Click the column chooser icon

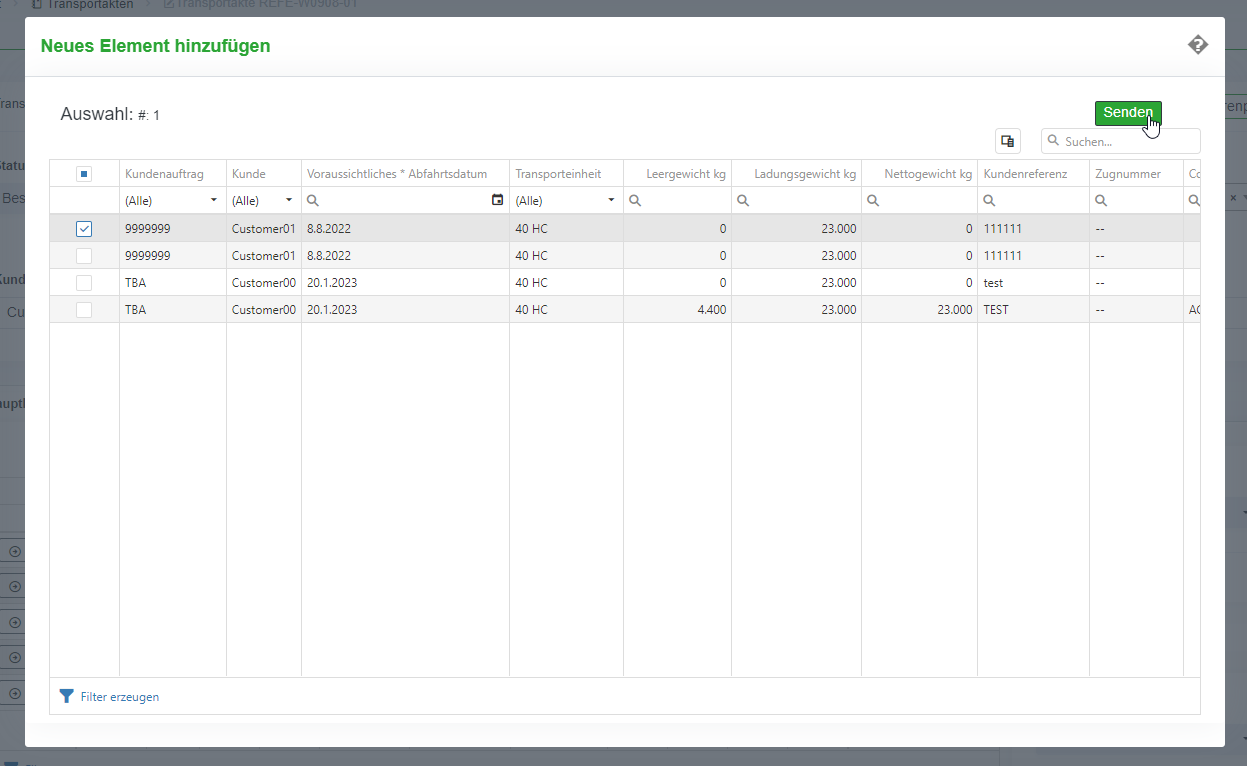click(x=1008, y=141)
